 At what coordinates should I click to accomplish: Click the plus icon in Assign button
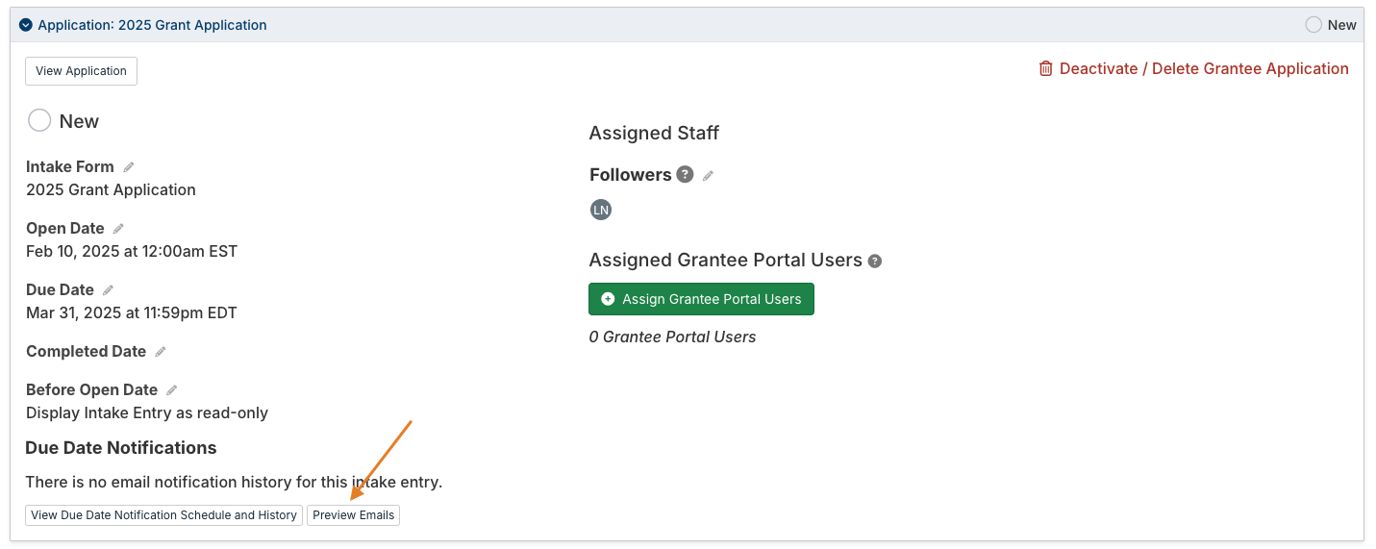tap(608, 299)
